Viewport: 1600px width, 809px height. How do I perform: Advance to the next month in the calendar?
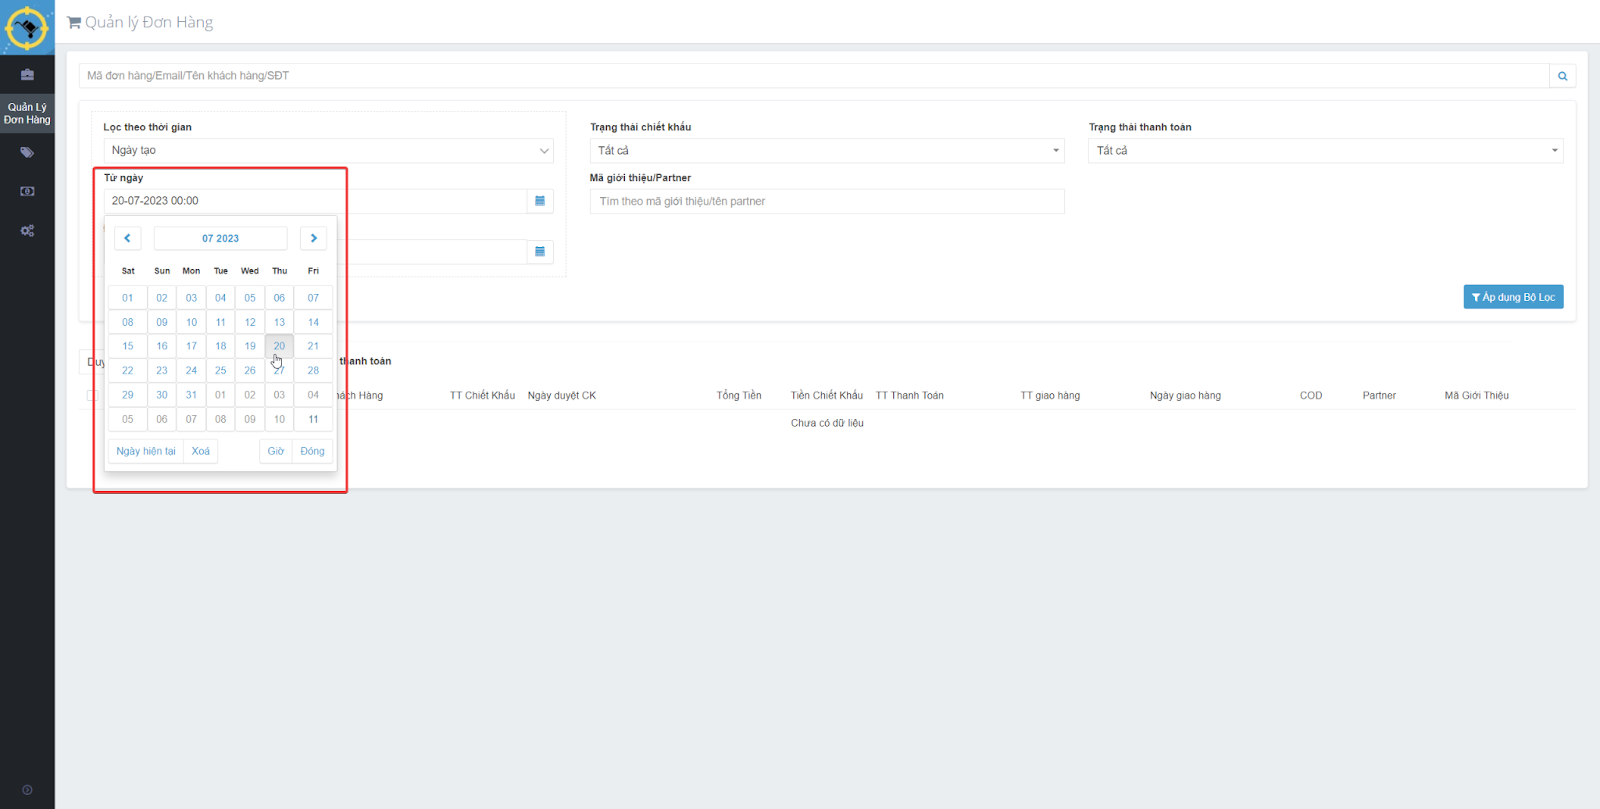313,238
